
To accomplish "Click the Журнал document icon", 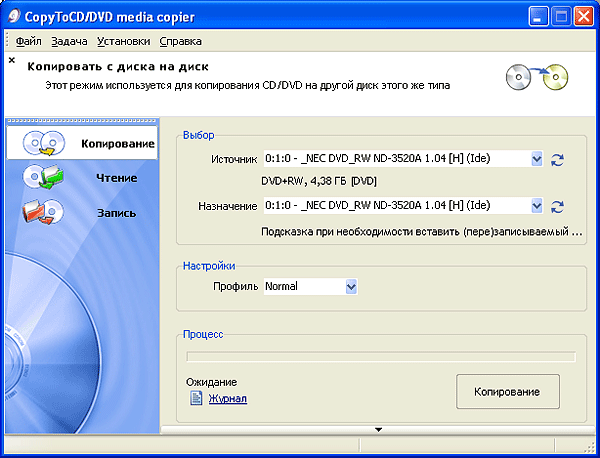I will click(196, 398).
